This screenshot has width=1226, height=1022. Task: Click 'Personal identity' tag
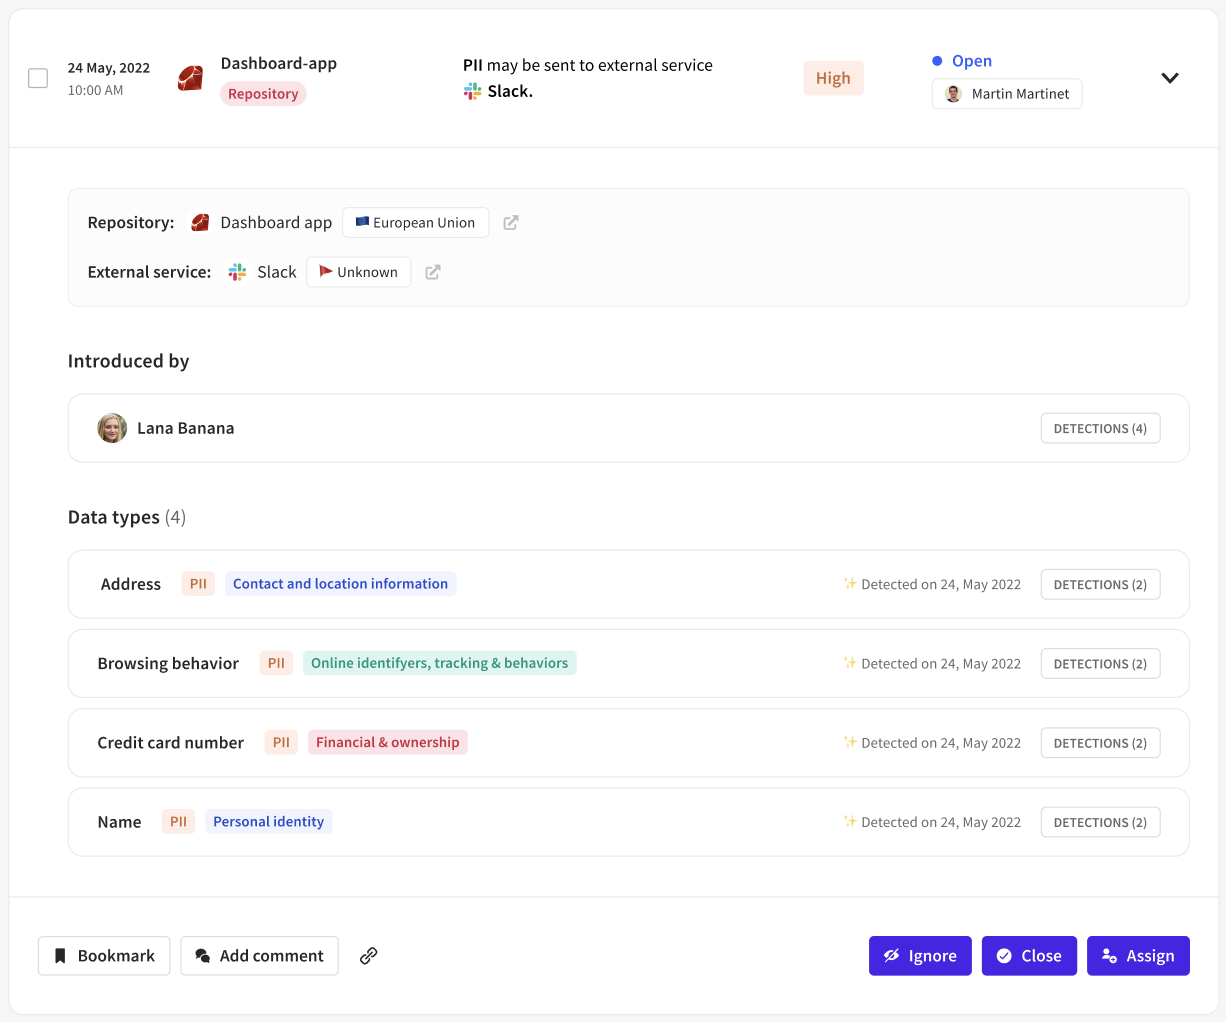tap(268, 822)
